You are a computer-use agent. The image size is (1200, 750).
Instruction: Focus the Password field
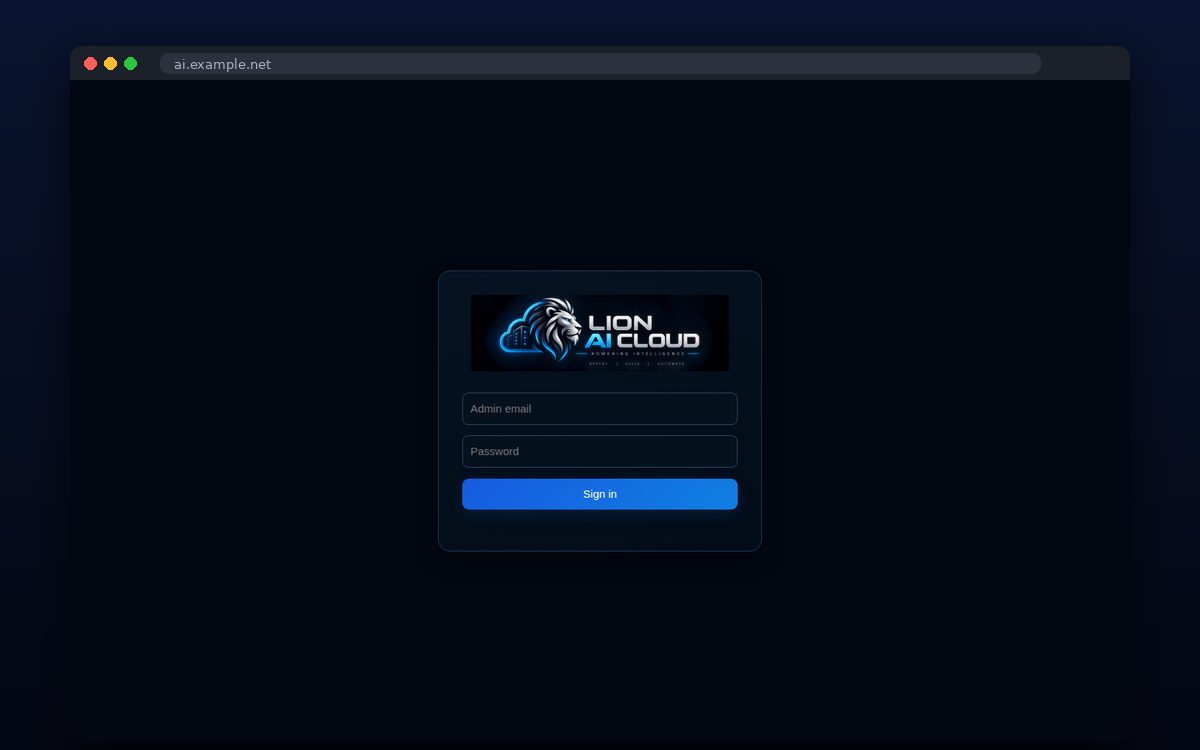(600, 452)
